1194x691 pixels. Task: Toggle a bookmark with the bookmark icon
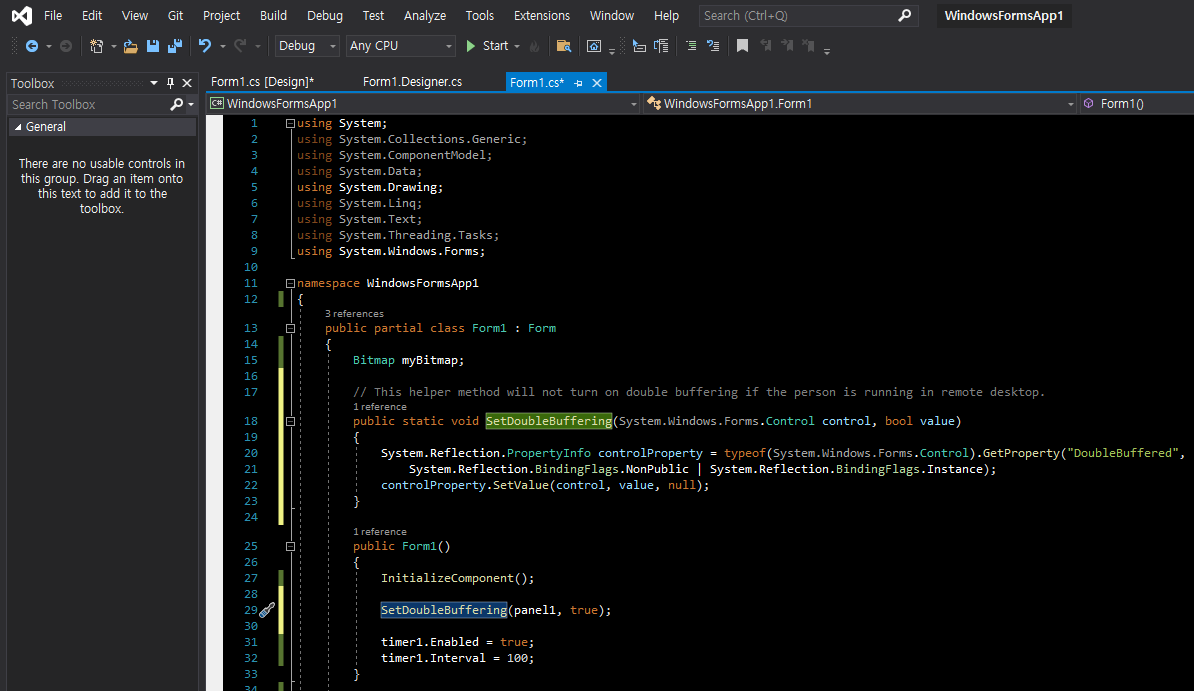(x=742, y=46)
